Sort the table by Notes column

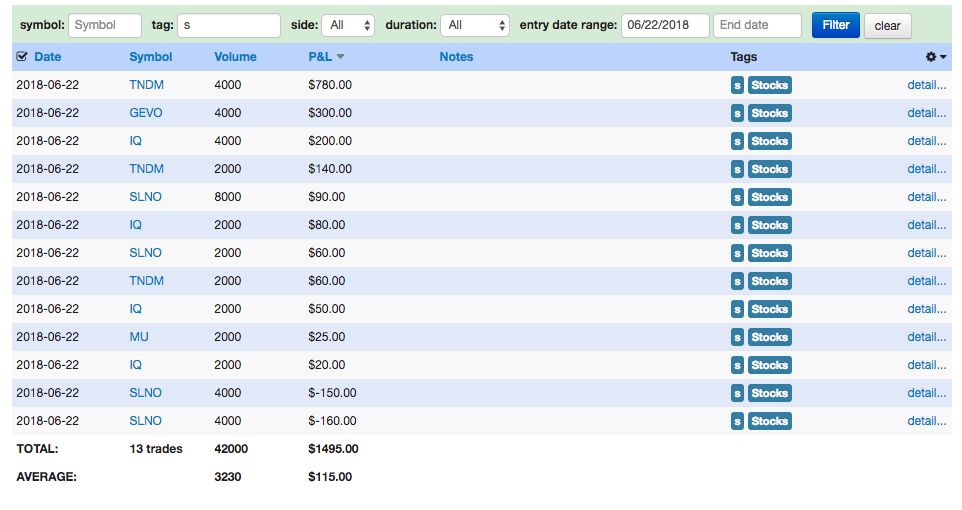click(x=456, y=56)
